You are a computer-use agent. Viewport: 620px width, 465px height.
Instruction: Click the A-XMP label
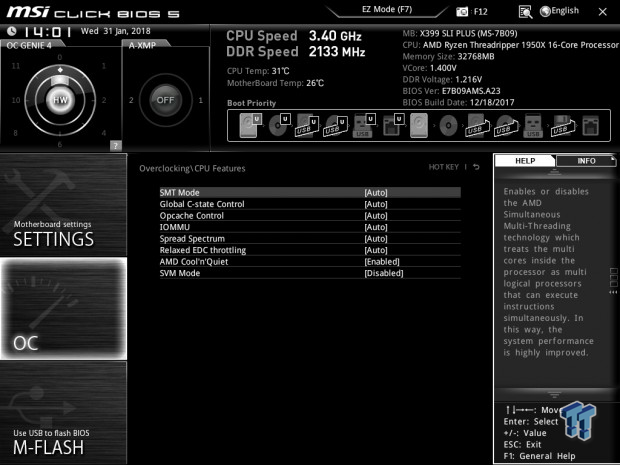(142, 45)
